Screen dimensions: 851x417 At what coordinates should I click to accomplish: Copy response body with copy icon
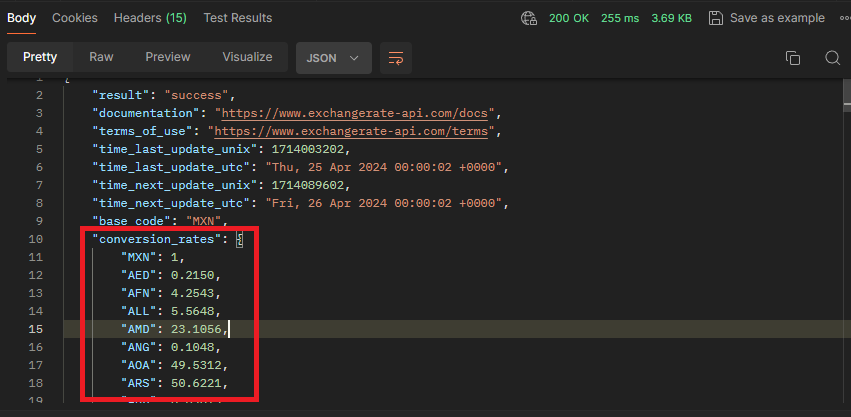(x=793, y=58)
